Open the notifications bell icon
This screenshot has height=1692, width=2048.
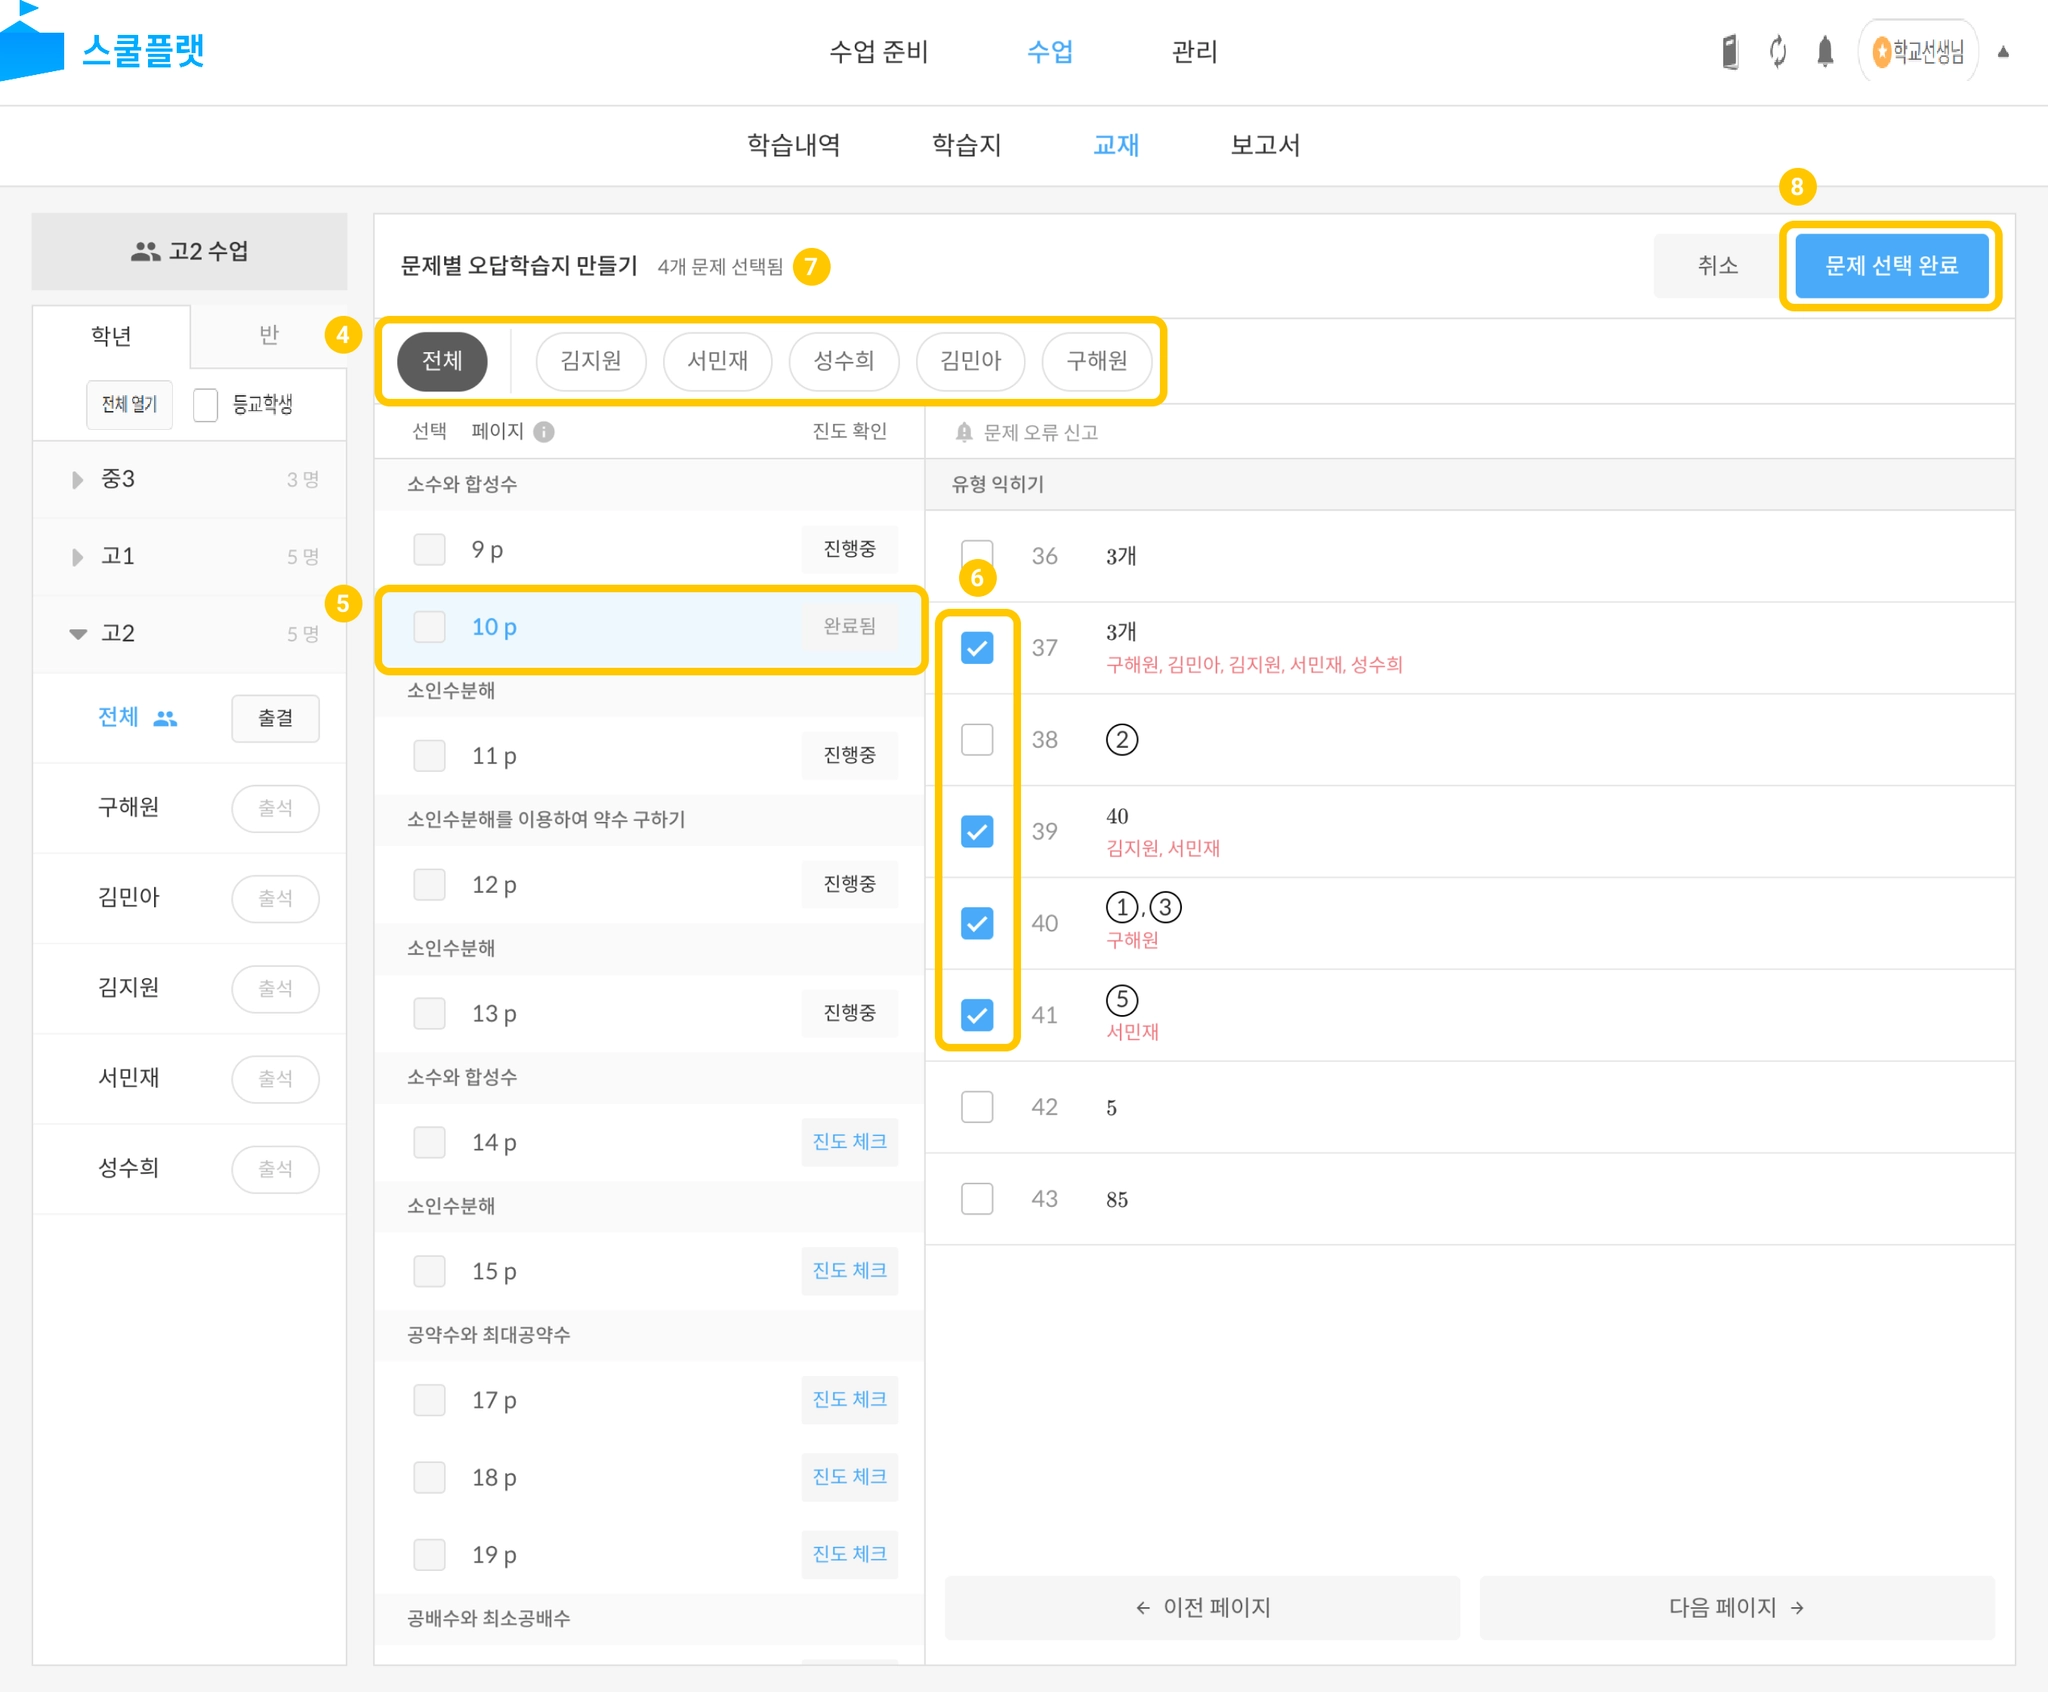click(1825, 52)
